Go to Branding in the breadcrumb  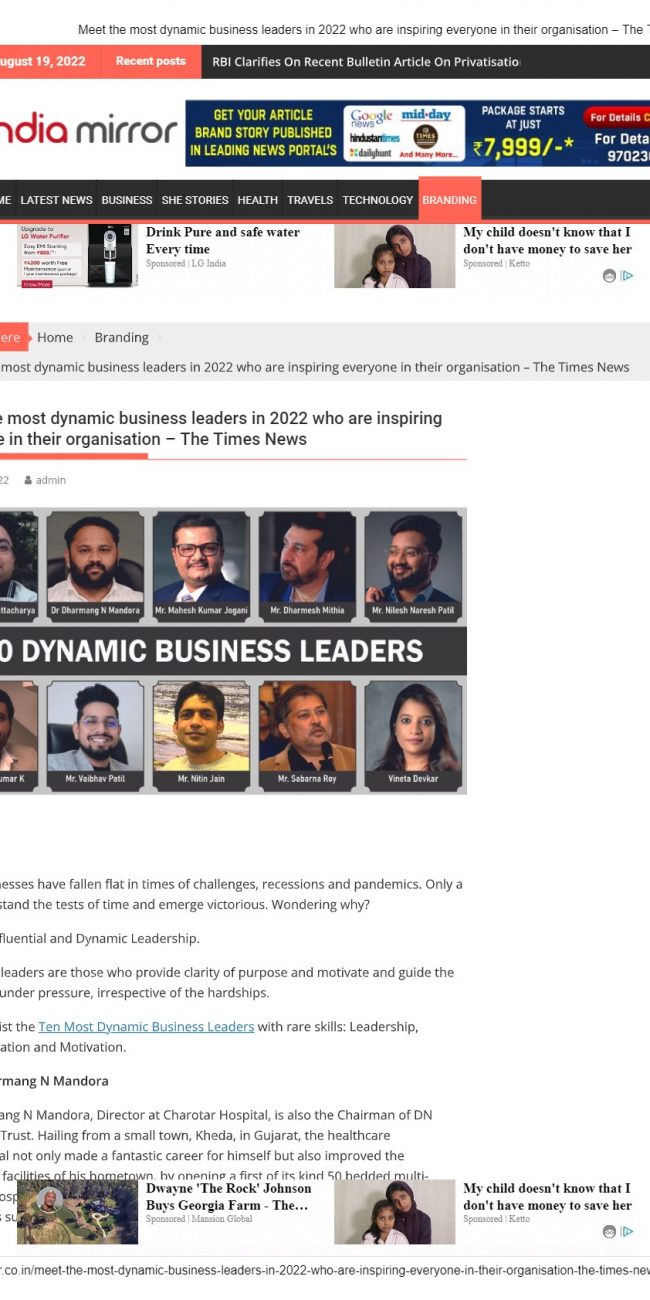coord(121,338)
